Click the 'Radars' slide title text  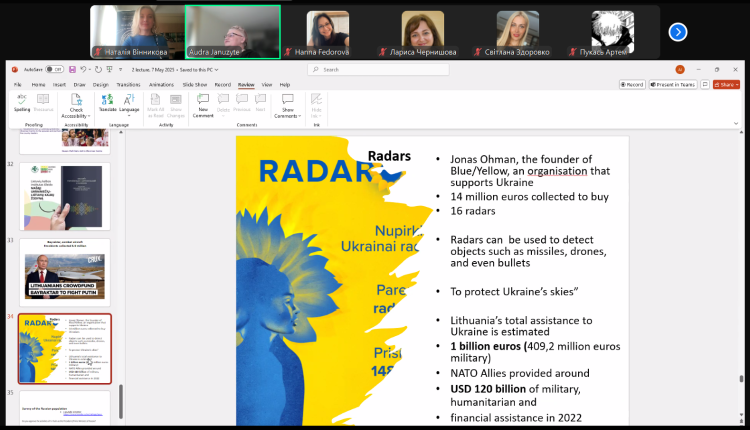click(389, 156)
